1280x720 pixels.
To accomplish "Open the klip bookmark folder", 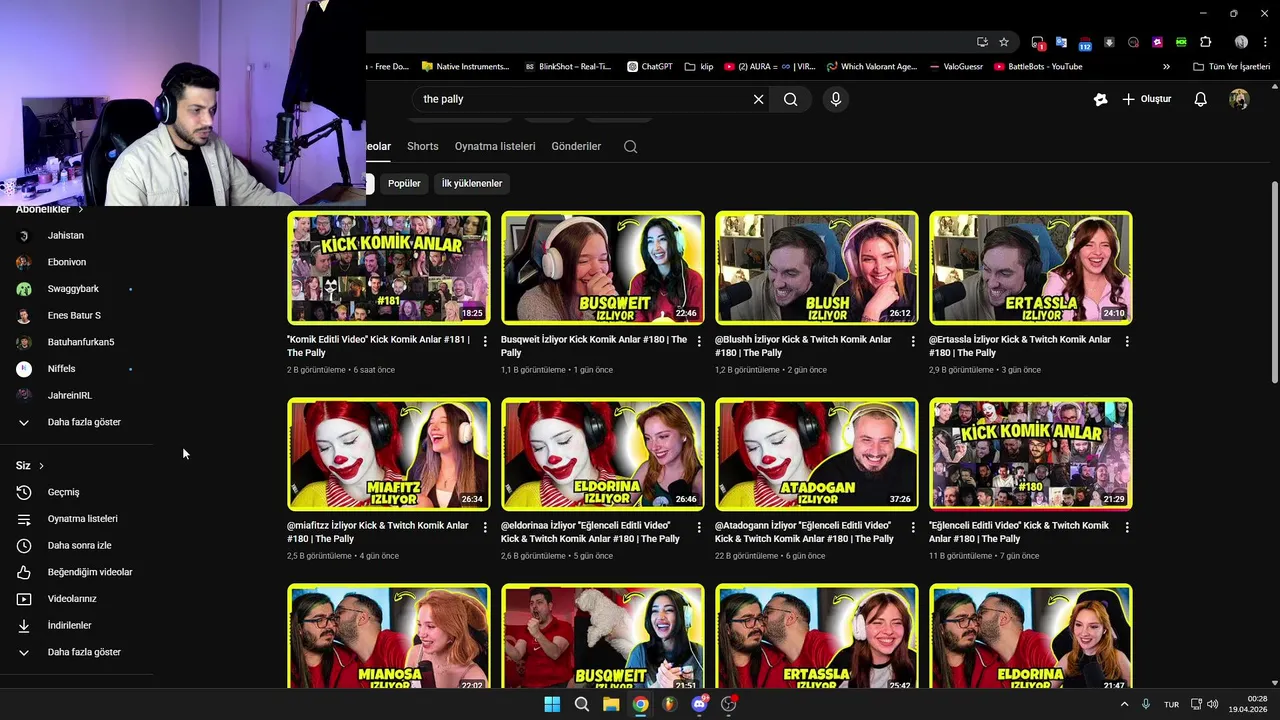I will coord(699,67).
